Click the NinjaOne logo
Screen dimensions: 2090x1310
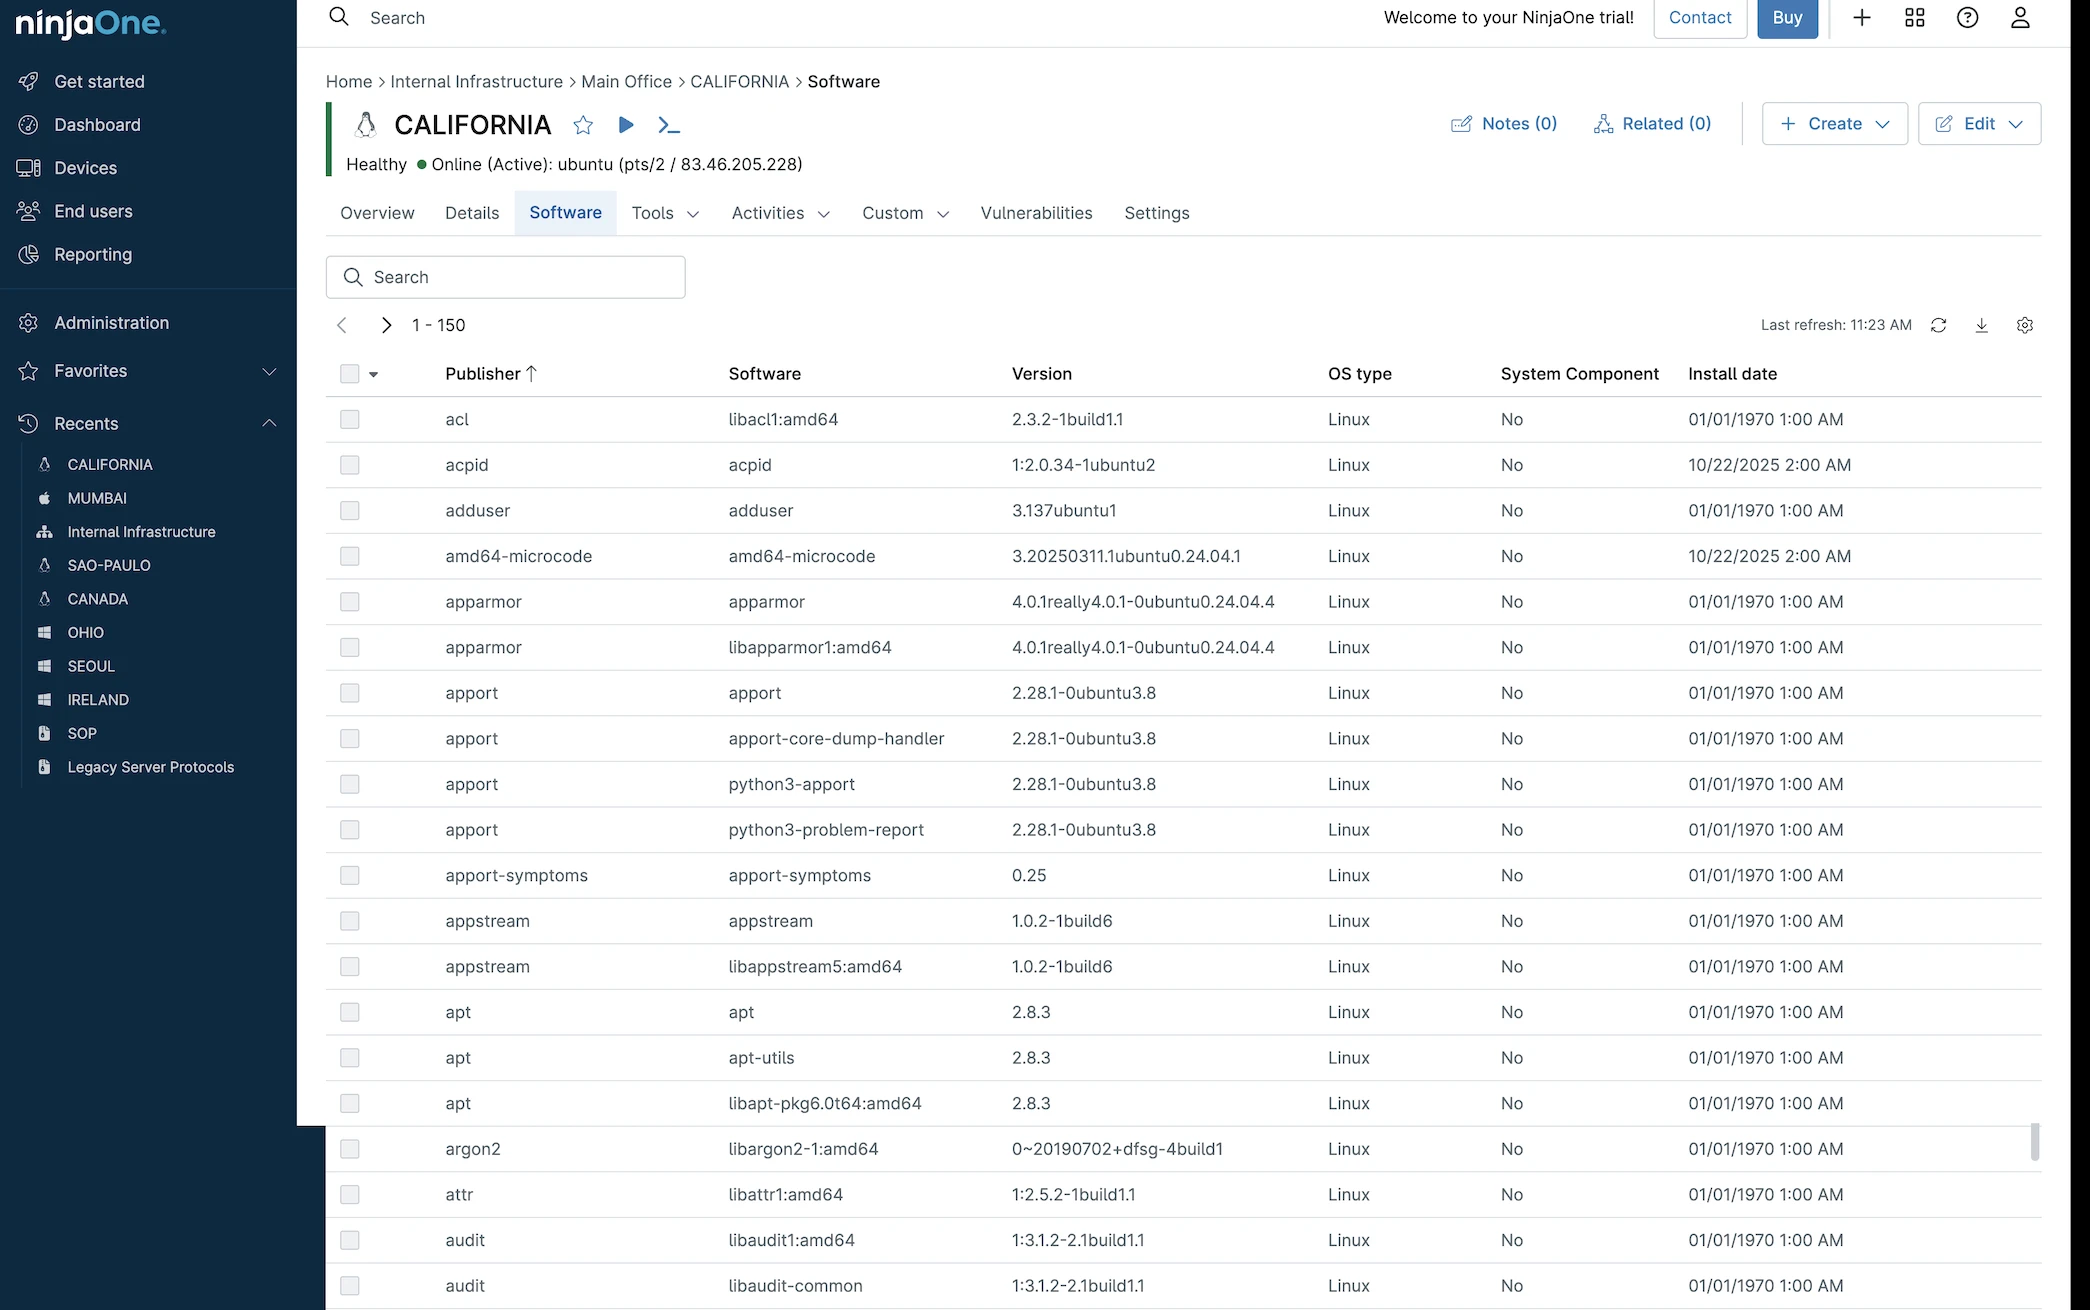click(90, 23)
